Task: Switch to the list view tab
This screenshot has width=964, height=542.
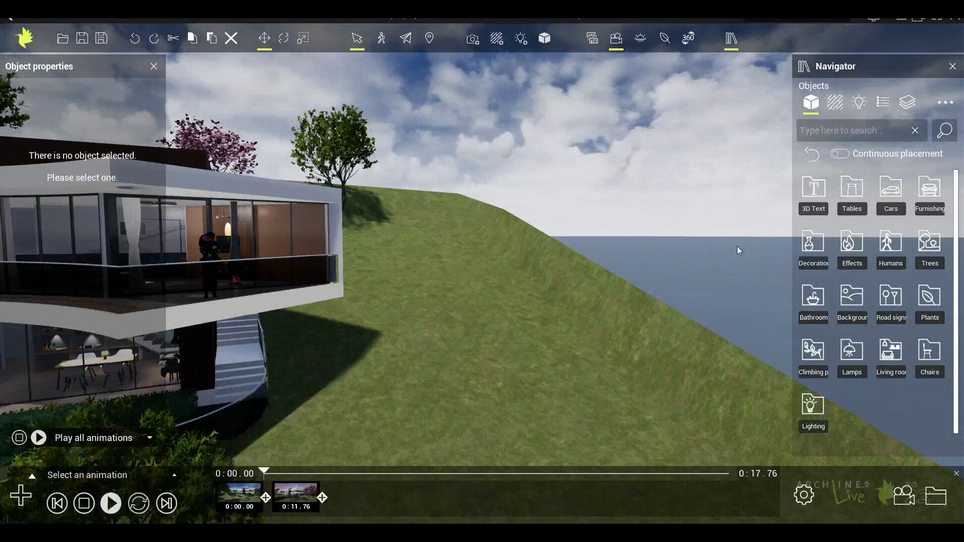Action: [883, 102]
